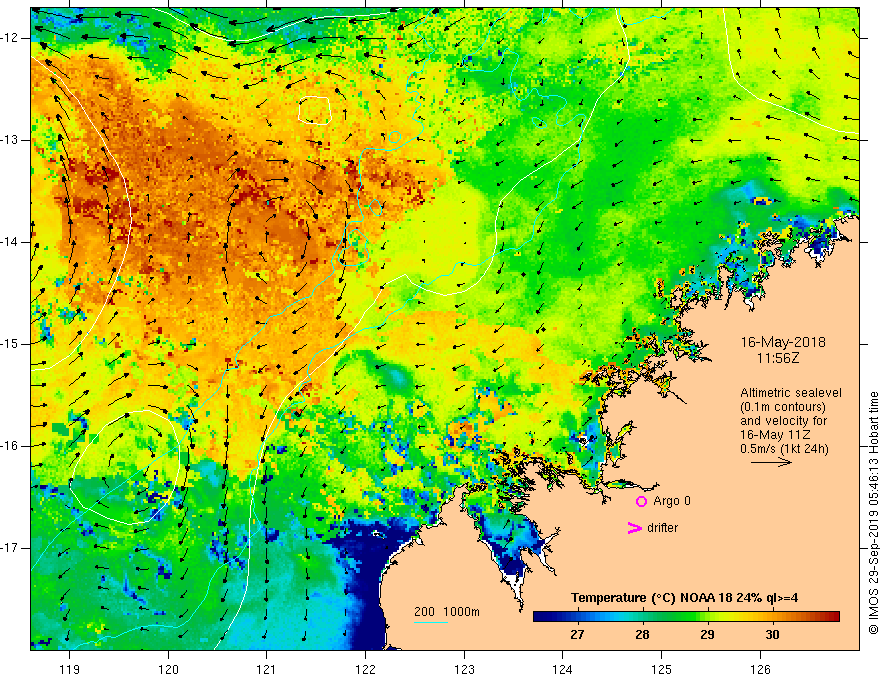Click latitude axis label -17
This screenshot has width=880, height=680.
[x=11, y=548]
